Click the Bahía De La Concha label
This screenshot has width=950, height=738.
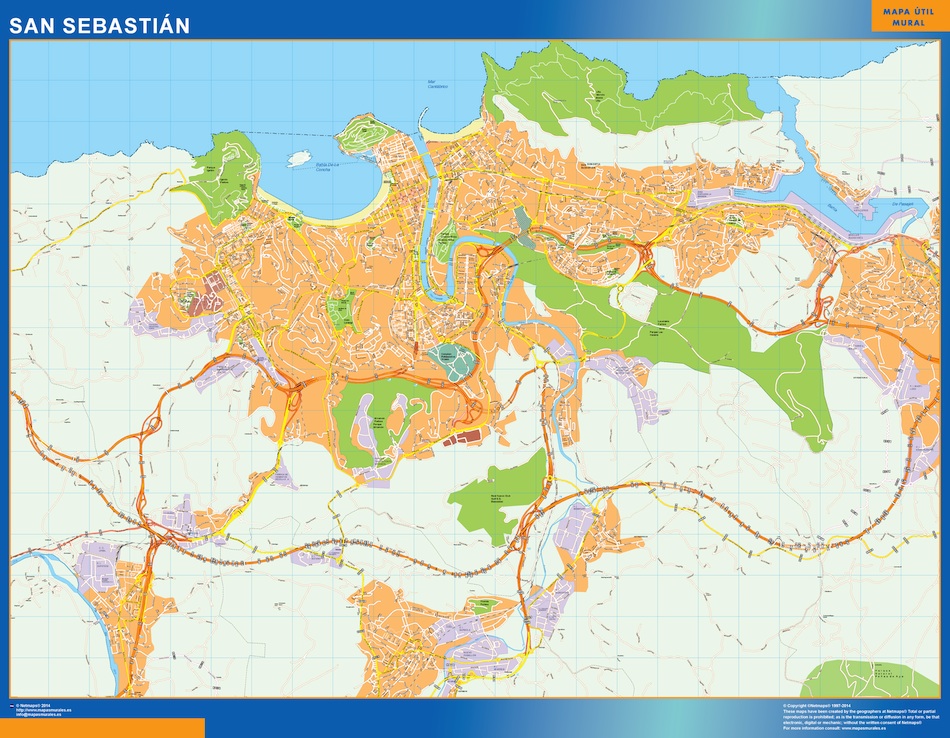(x=329, y=168)
